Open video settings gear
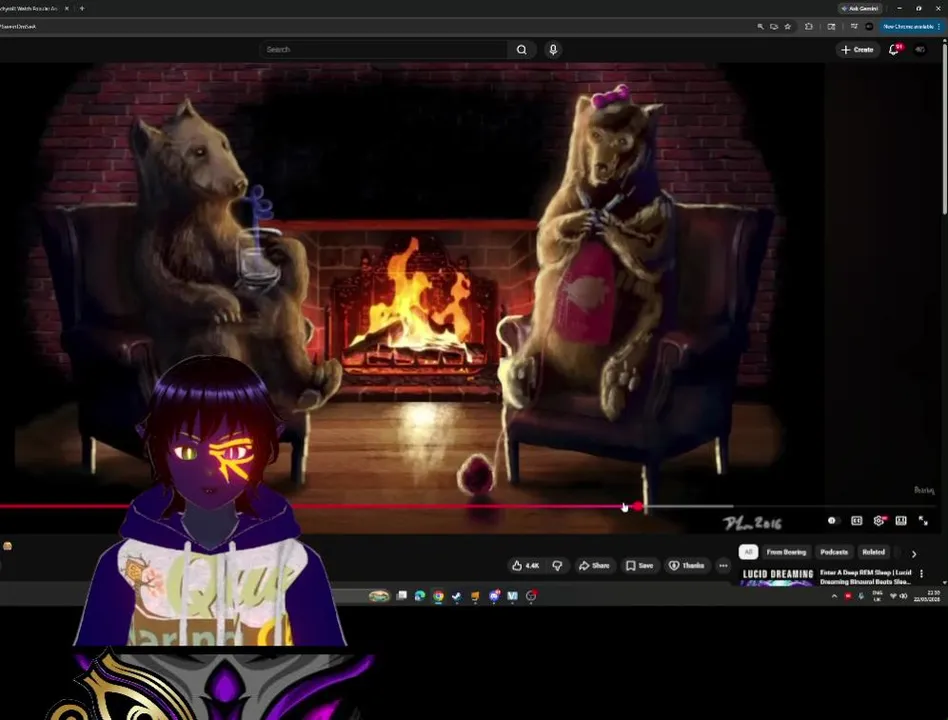This screenshot has width=948, height=720. [878, 521]
